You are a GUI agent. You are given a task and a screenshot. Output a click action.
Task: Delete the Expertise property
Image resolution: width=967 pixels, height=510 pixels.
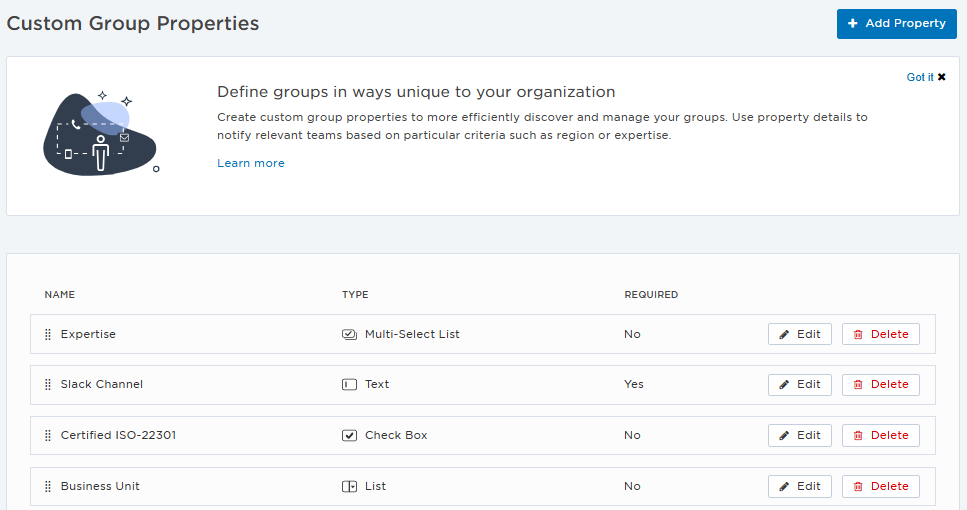880,335
